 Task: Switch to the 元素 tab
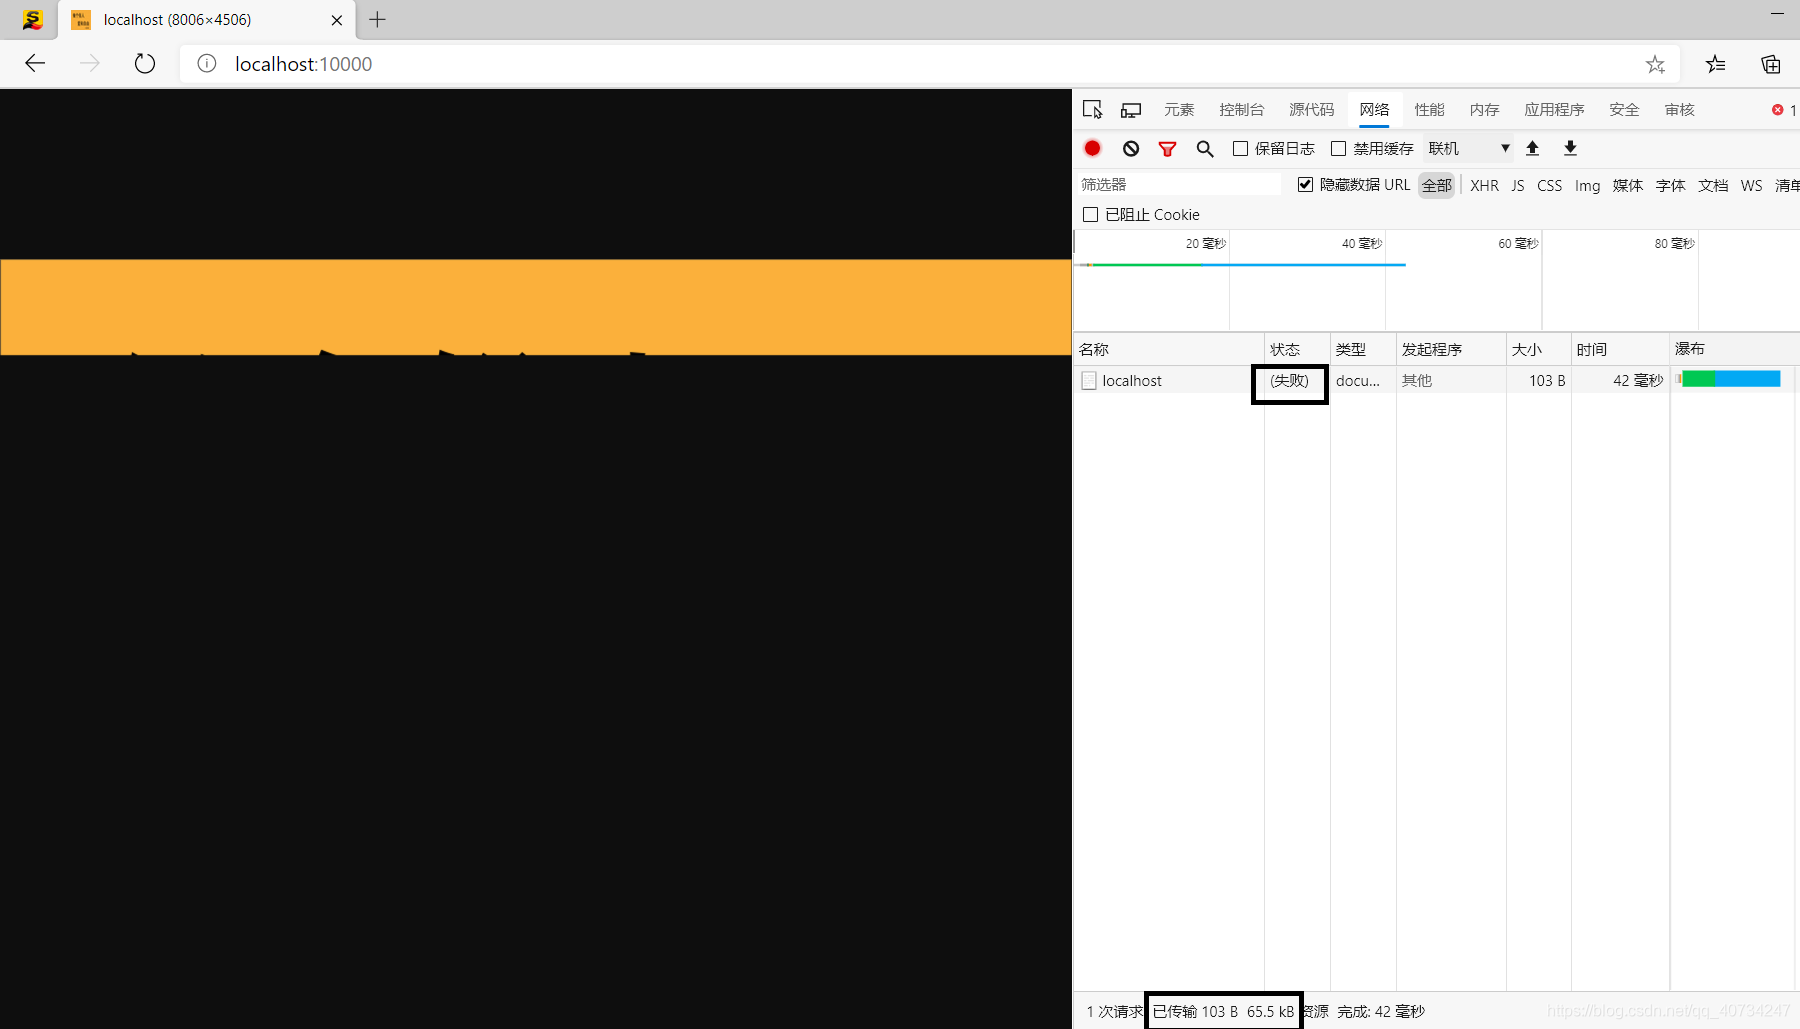coord(1179,110)
